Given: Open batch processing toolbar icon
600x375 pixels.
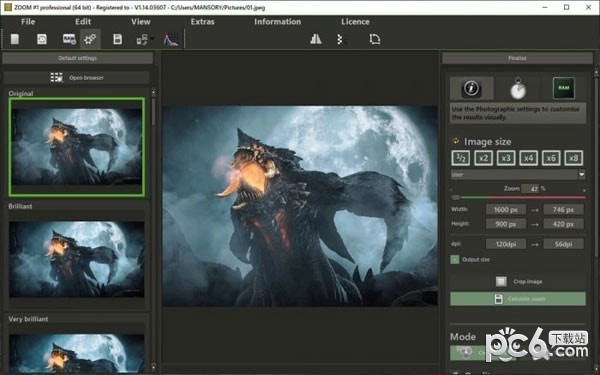Looking at the screenshot, I should pos(69,39).
